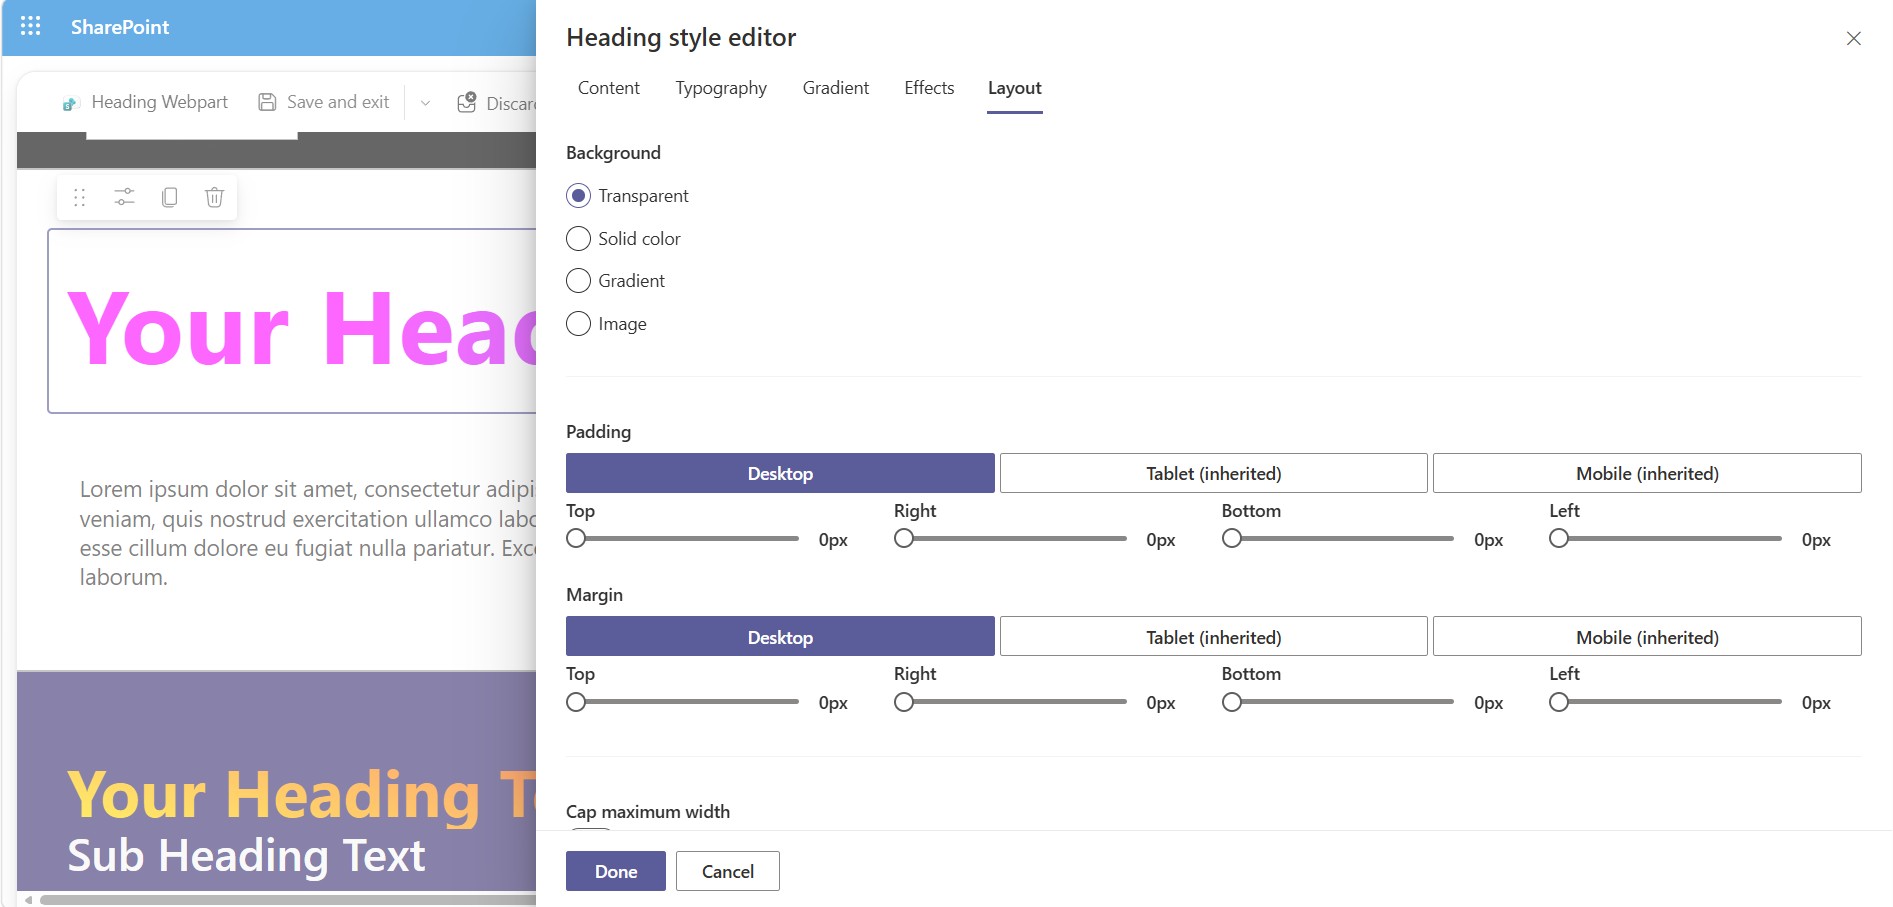Go to the Gradient tab
Viewport: 1893px width, 907px height.
coord(836,88)
